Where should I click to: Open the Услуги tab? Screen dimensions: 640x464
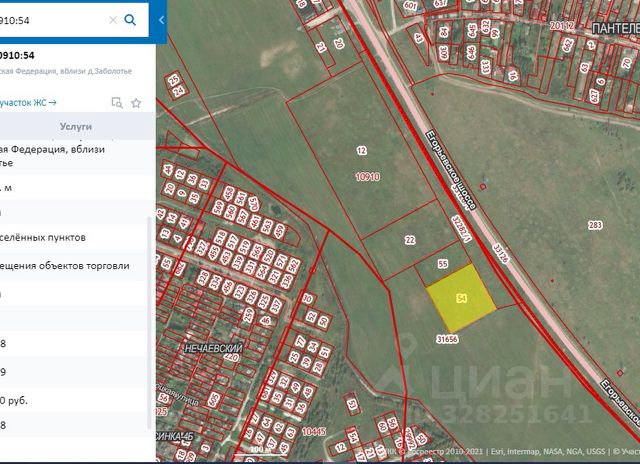(76, 127)
